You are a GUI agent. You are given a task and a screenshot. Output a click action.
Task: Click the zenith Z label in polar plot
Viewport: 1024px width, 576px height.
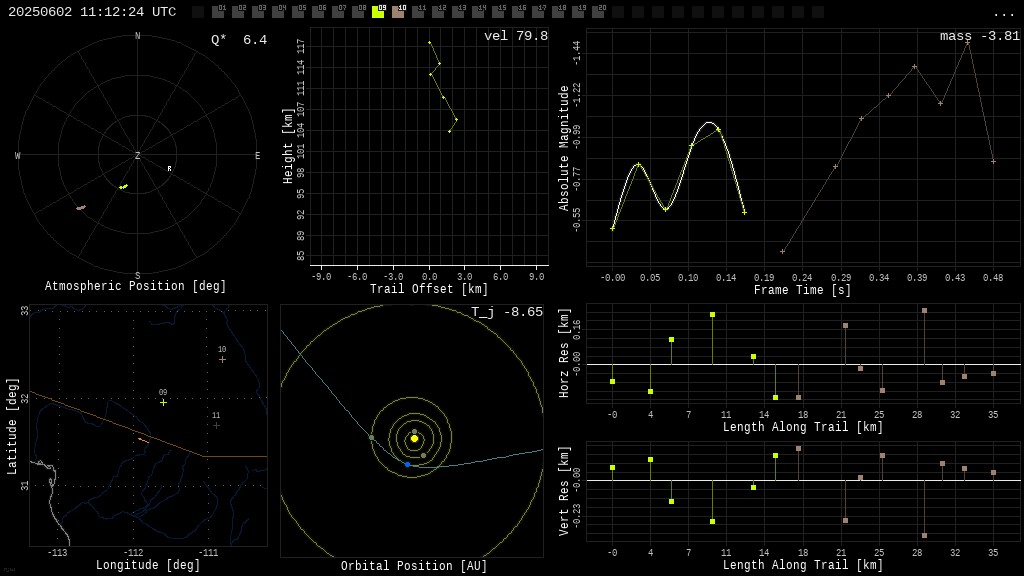(x=137, y=155)
